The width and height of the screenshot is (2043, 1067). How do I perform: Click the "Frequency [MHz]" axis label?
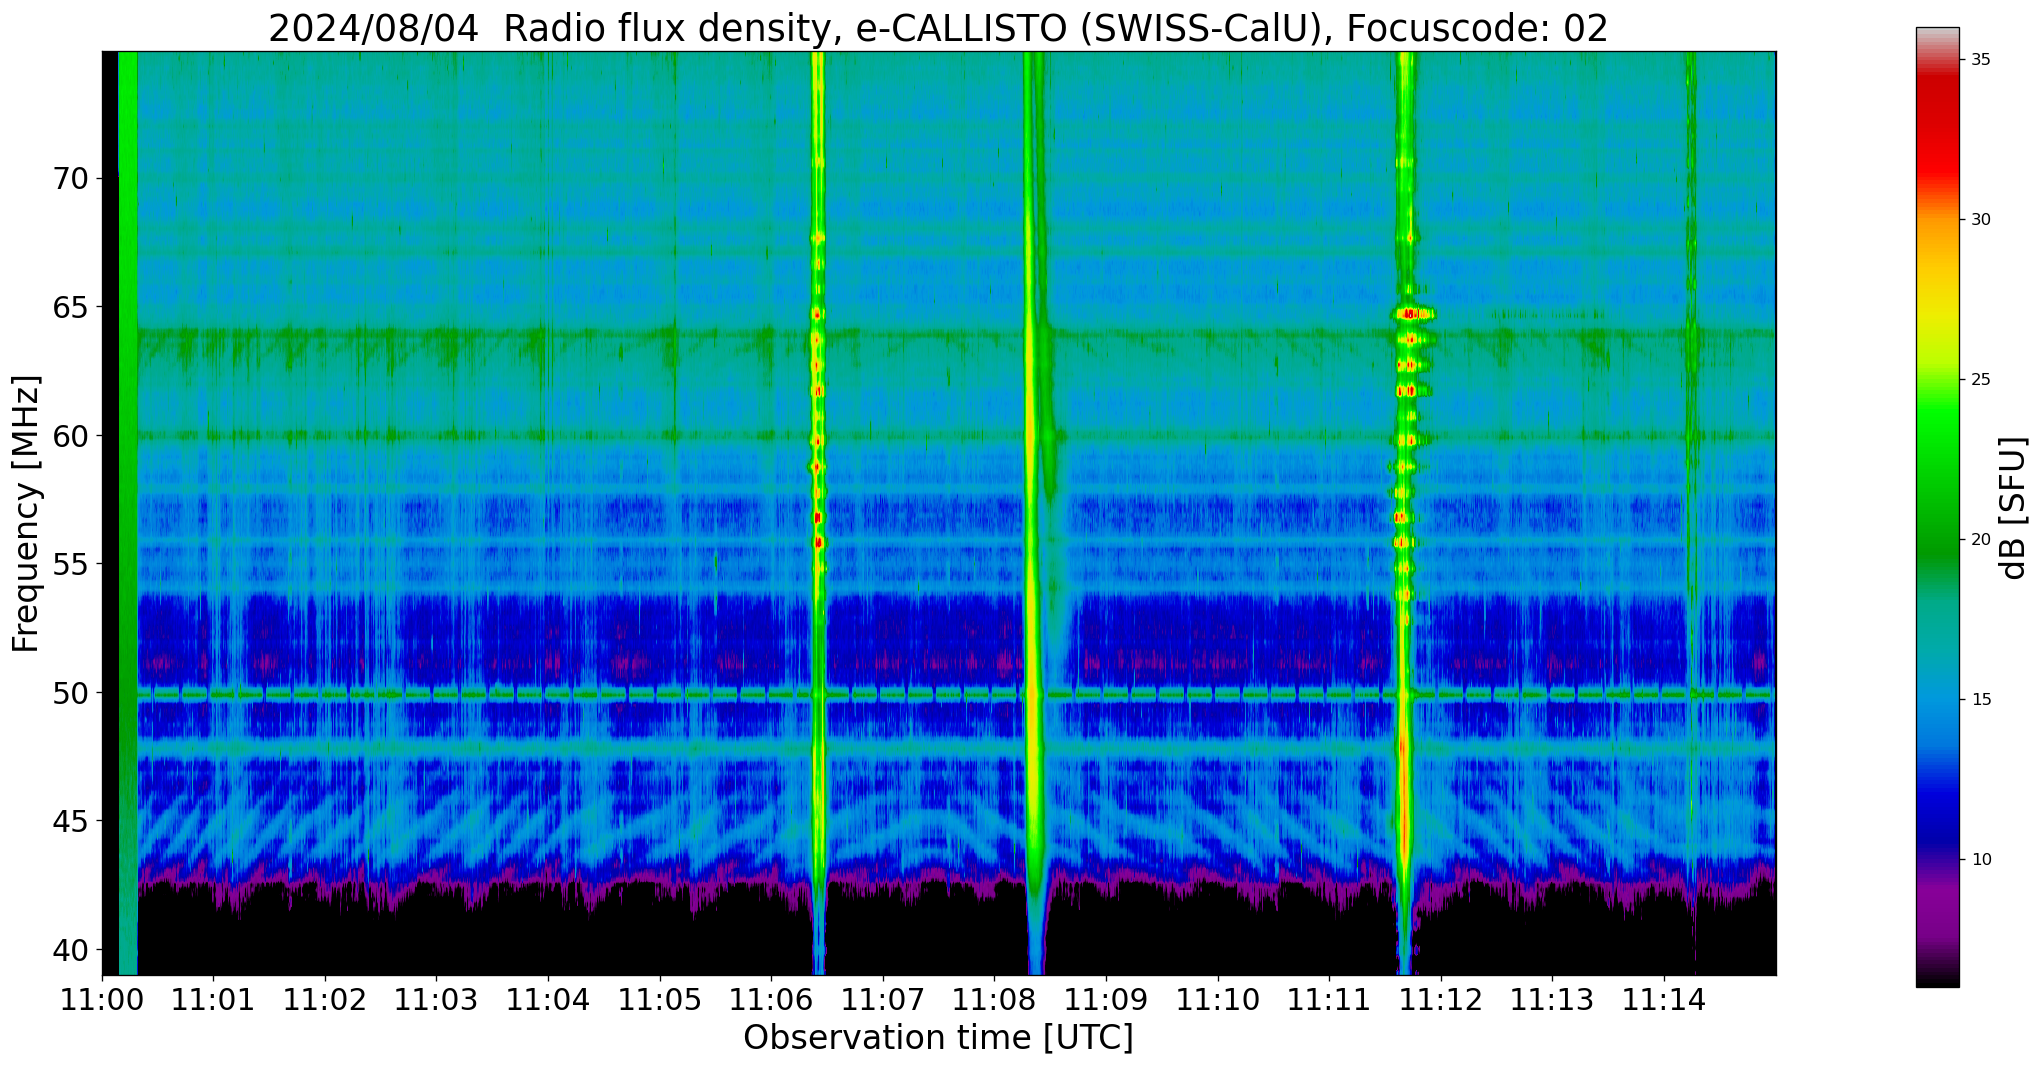click(27, 514)
